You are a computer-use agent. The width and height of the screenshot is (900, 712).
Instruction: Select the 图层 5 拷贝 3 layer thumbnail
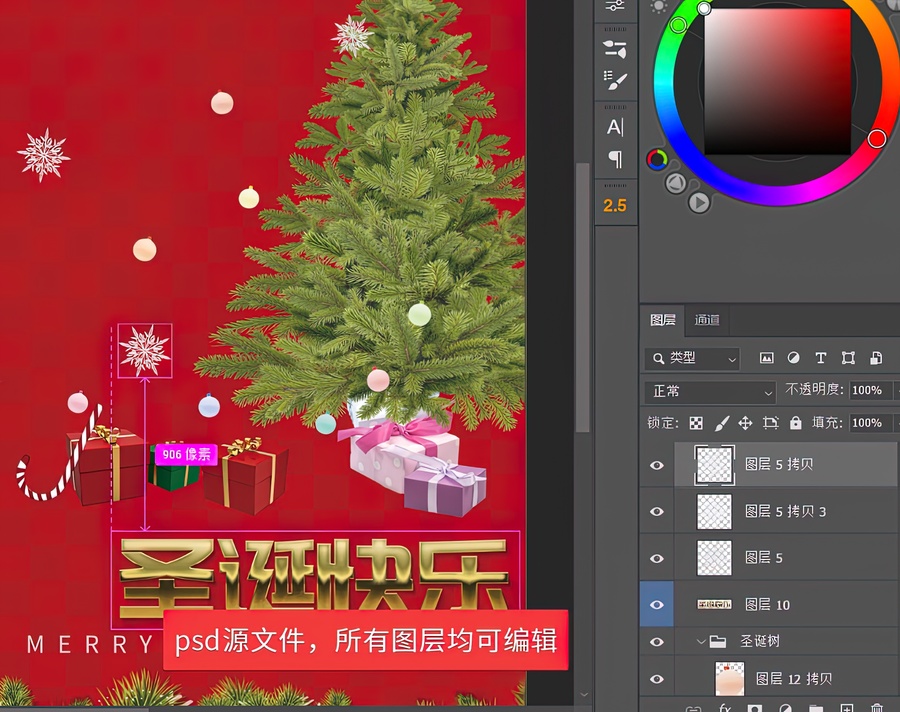click(714, 512)
